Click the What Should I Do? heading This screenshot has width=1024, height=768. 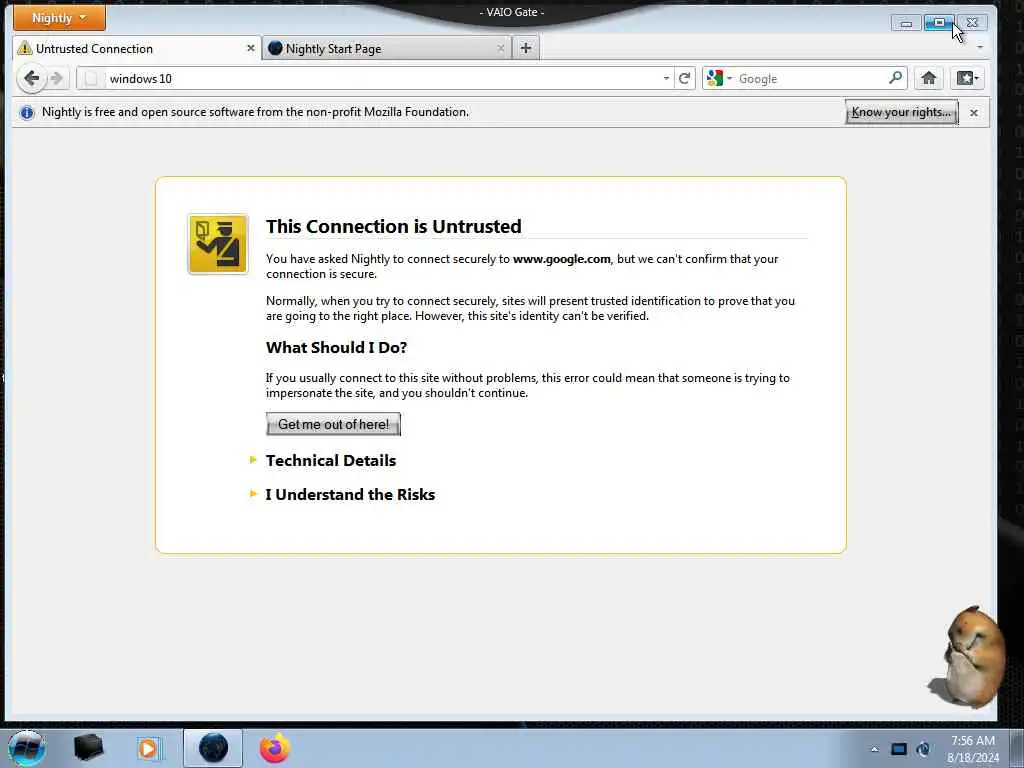pos(336,347)
